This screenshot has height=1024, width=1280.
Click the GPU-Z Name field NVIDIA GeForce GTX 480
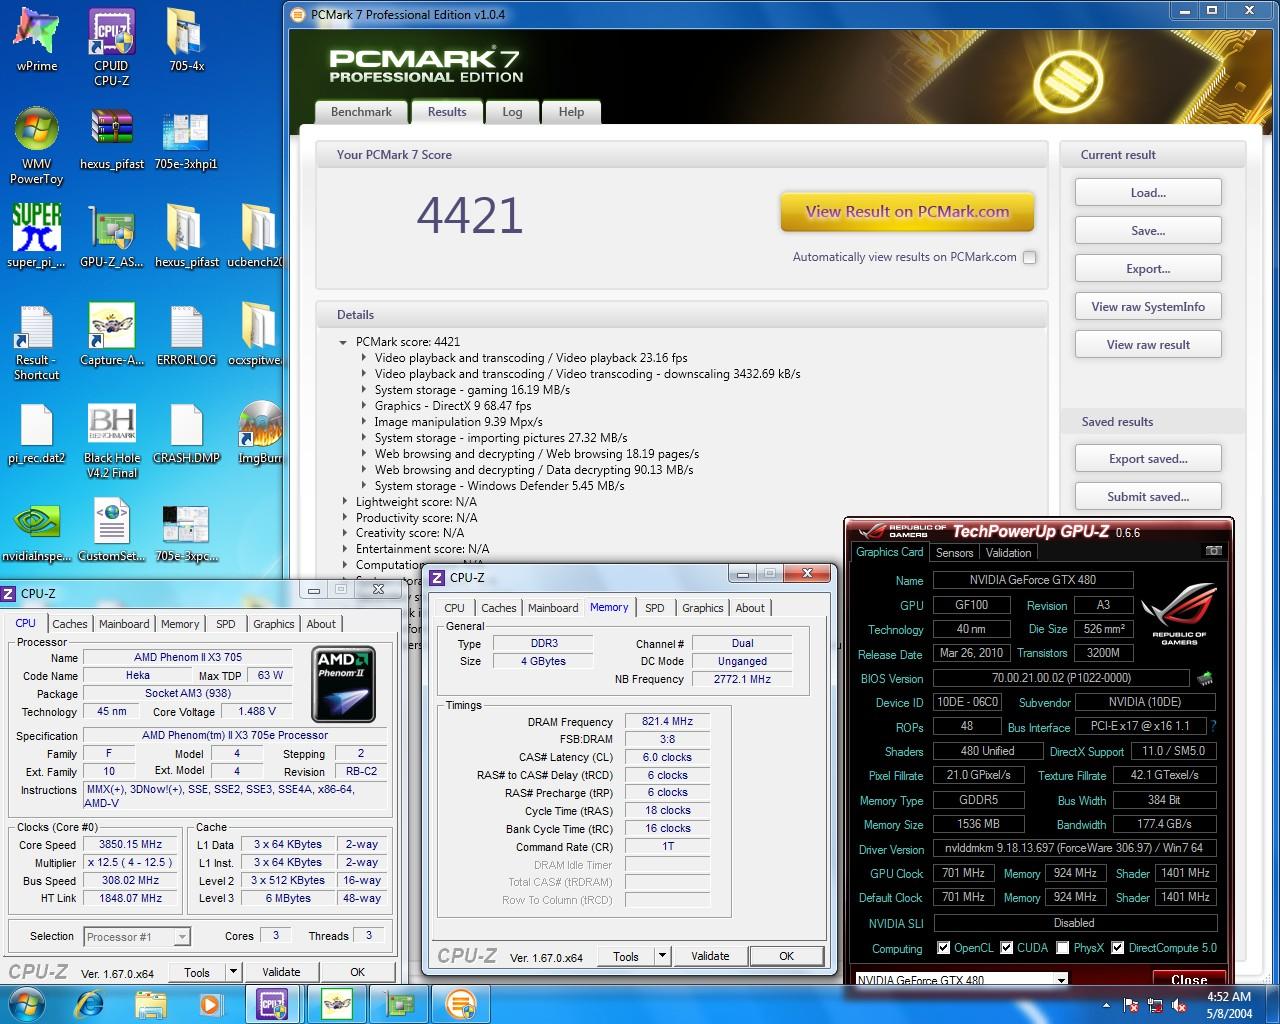1033,580
